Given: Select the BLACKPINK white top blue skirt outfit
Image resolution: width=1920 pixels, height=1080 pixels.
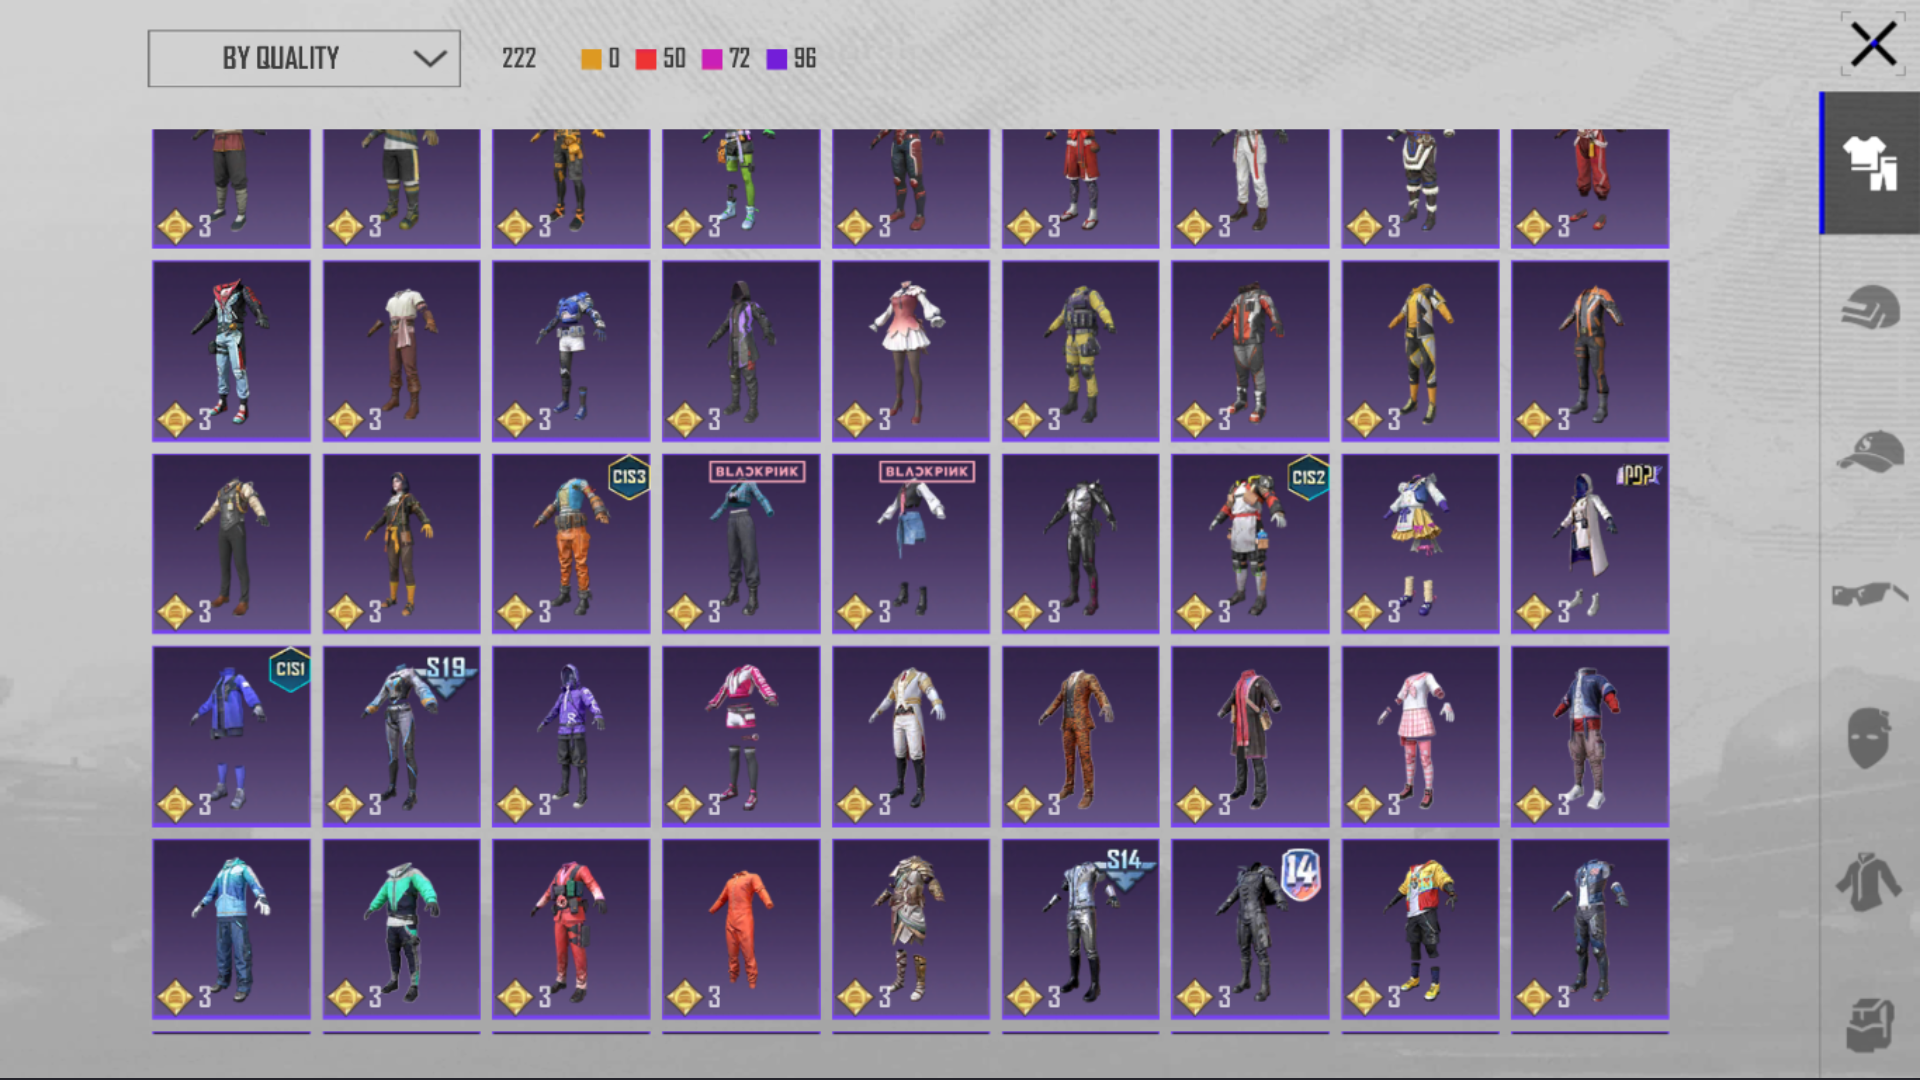Looking at the screenshot, I should (x=911, y=544).
